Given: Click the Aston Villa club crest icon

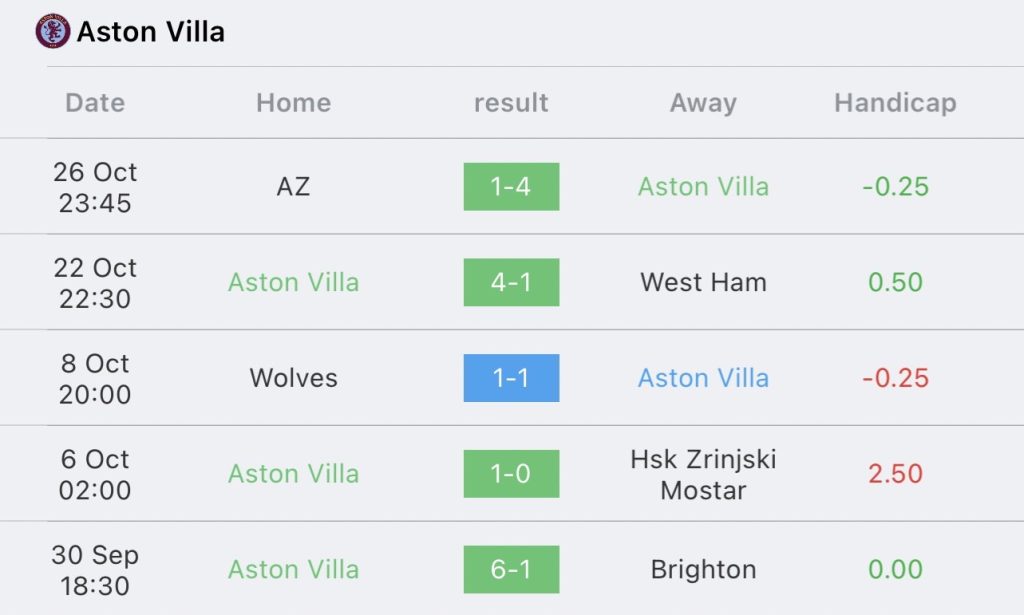Looking at the screenshot, I should (x=52, y=31).
